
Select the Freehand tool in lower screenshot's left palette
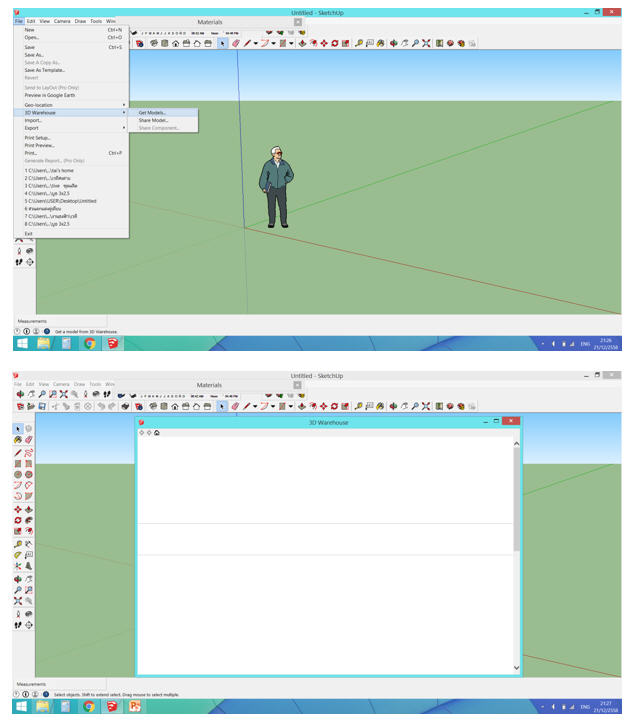[29, 453]
